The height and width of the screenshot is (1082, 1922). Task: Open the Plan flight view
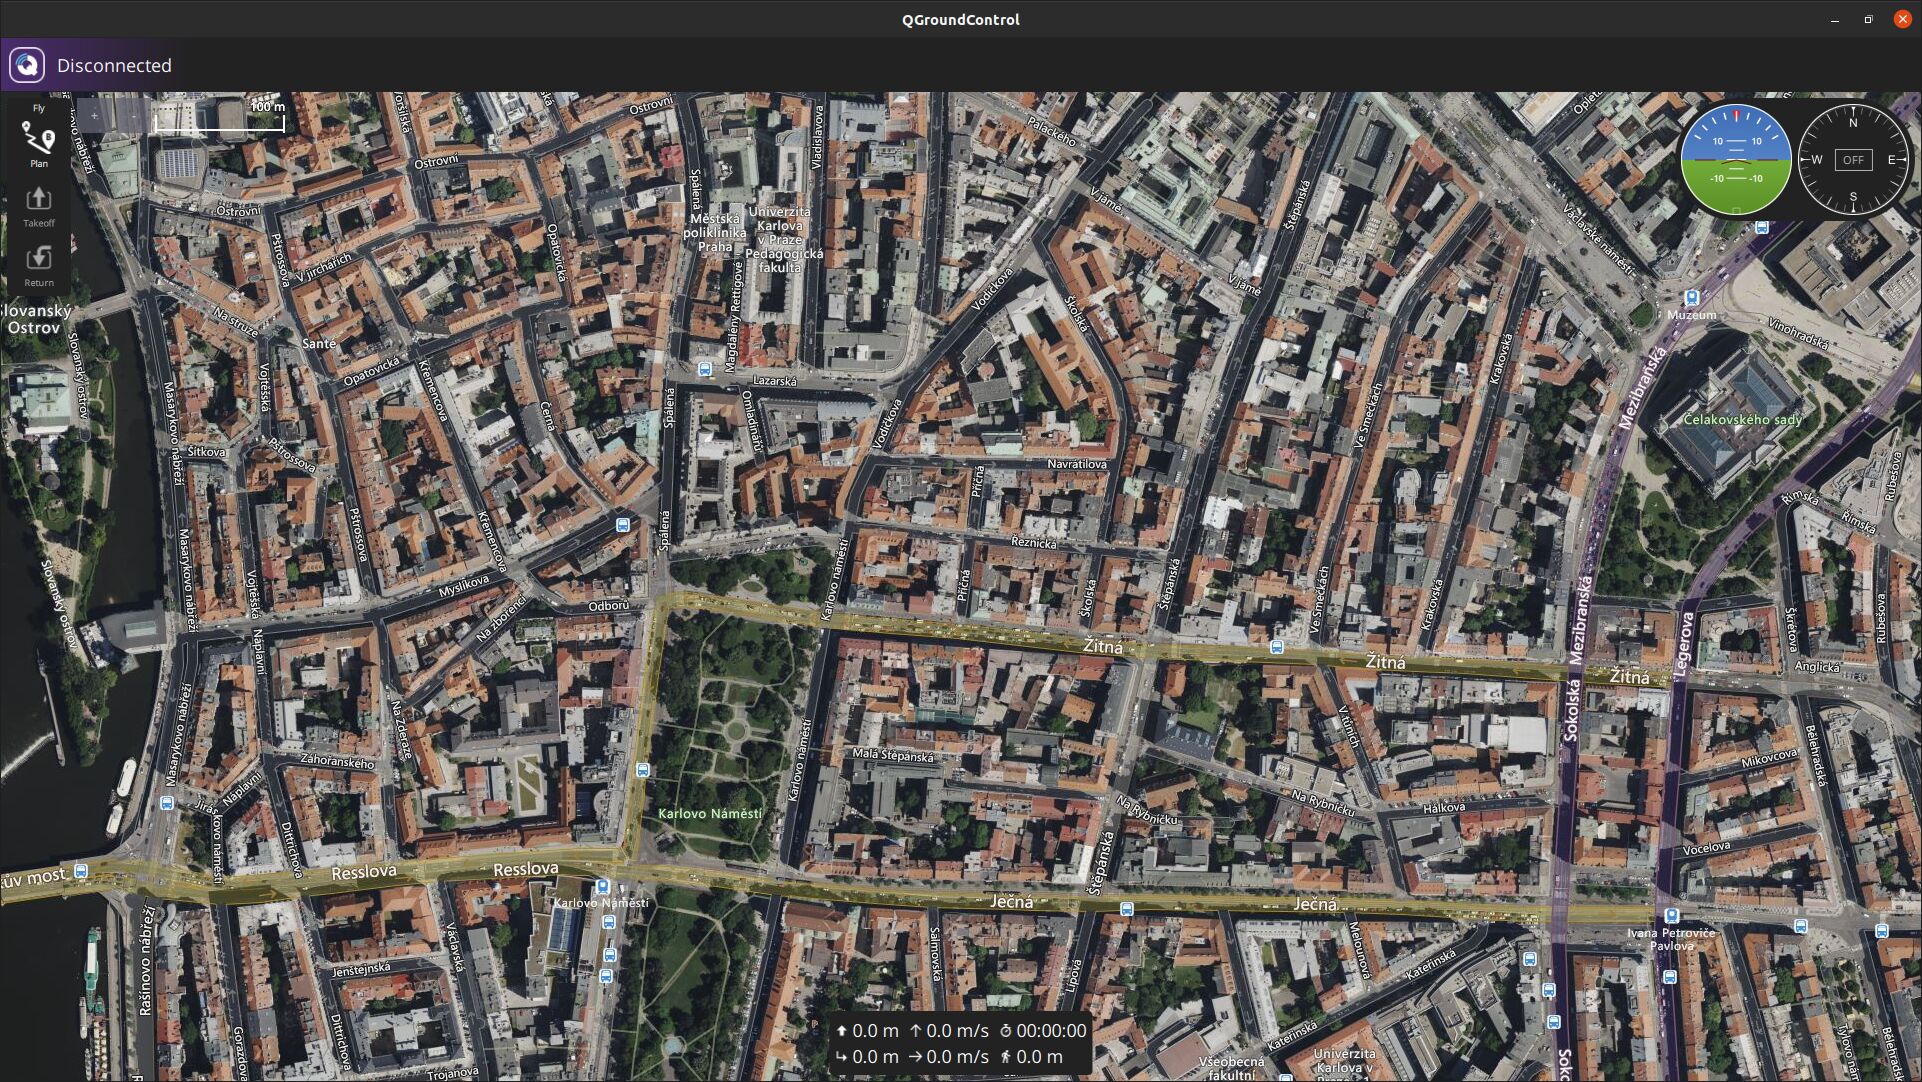pyautogui.click(x=39, y=144)
